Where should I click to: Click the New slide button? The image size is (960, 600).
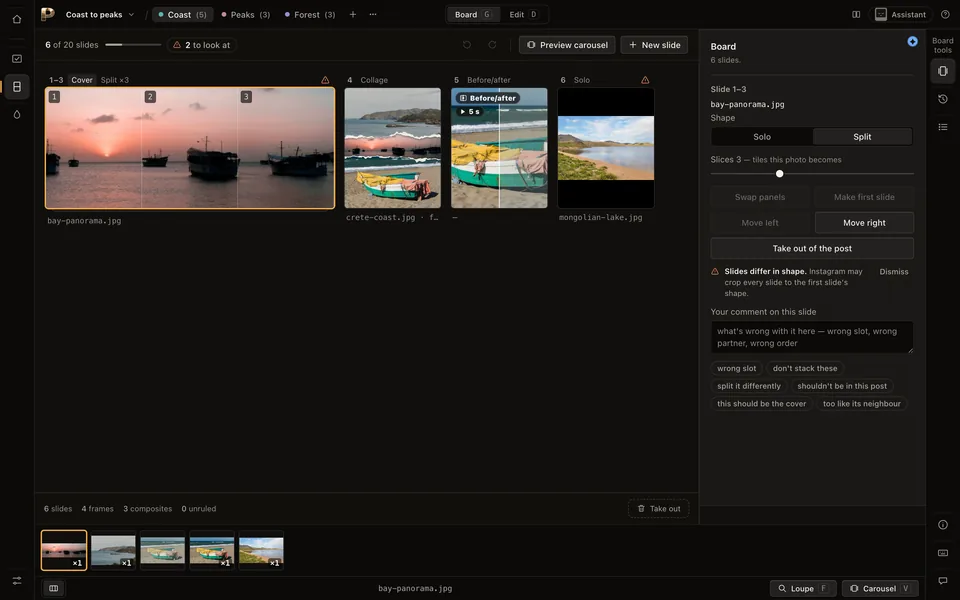coord(654,45)
